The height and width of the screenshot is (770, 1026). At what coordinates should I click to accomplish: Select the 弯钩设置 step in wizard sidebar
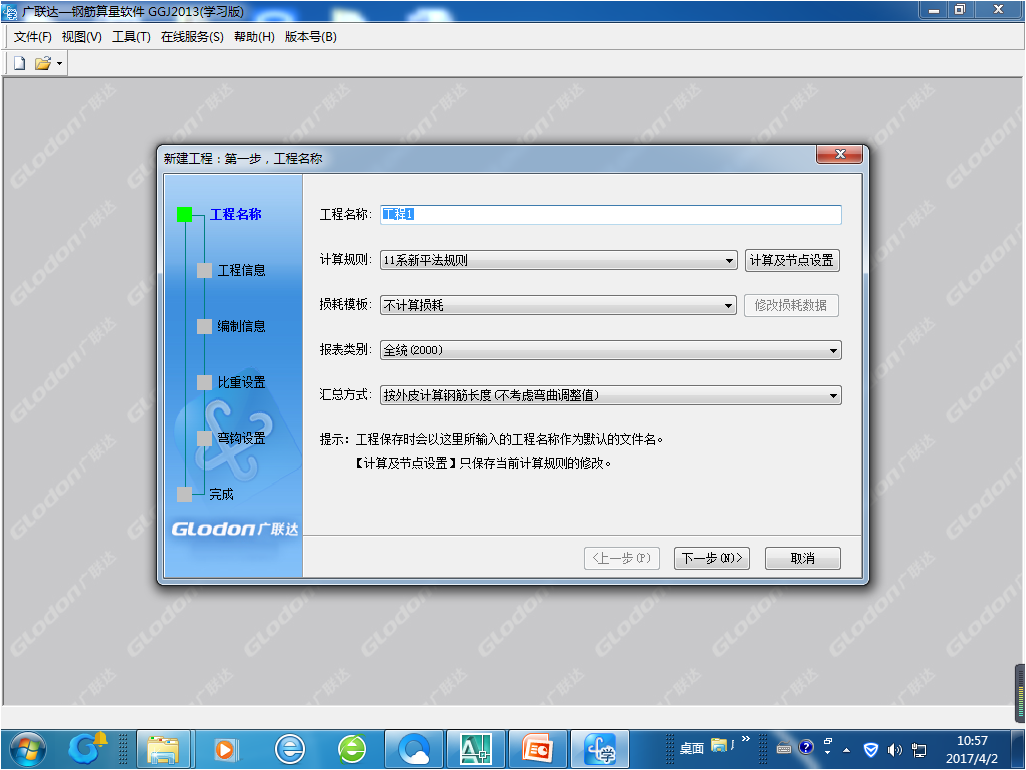click(241, 438)
